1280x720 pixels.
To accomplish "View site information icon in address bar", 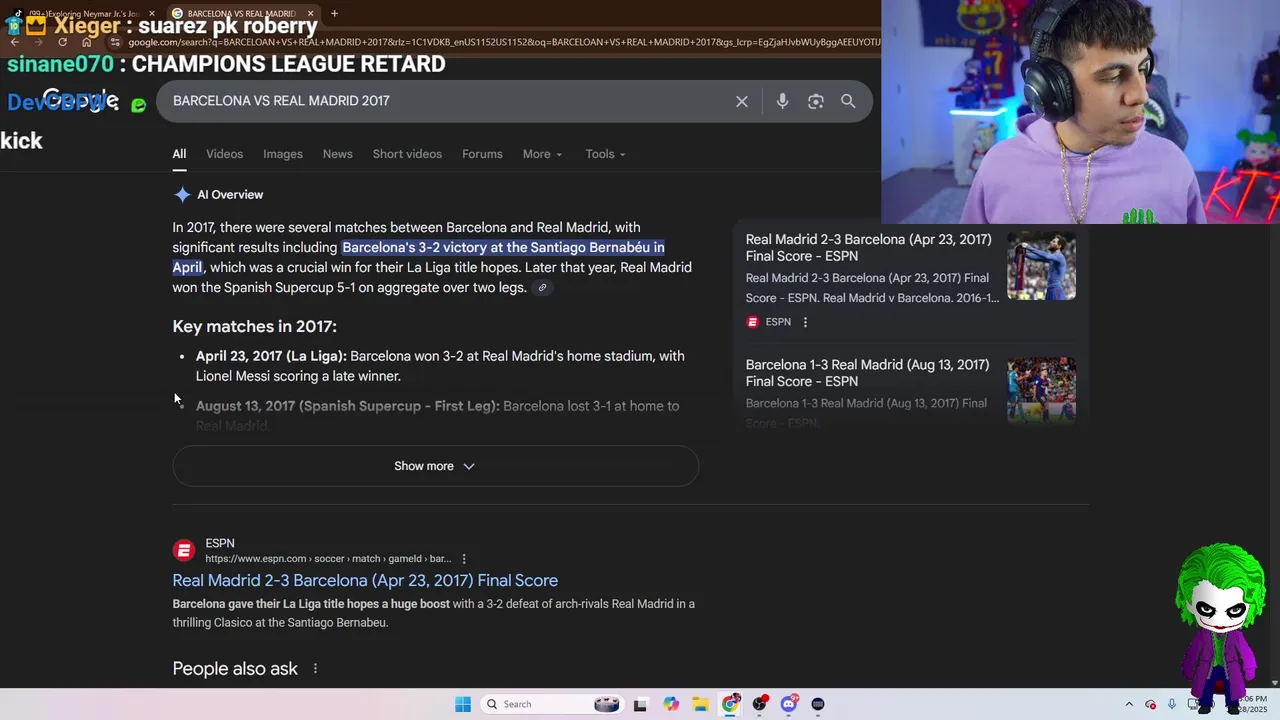I will [116, 42].
